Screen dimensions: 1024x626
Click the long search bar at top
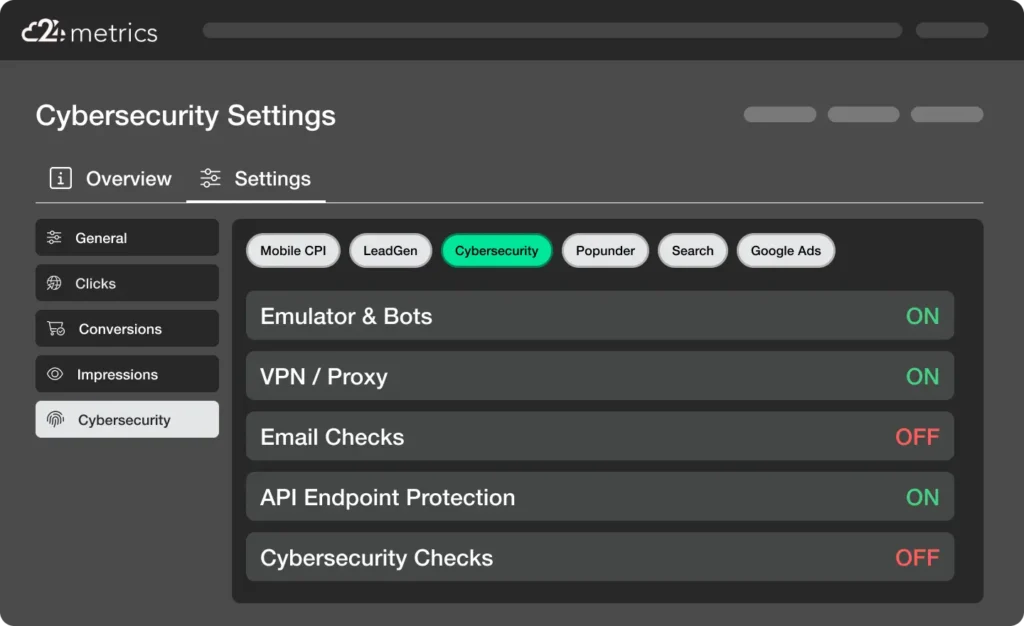(x=552, y=30)
